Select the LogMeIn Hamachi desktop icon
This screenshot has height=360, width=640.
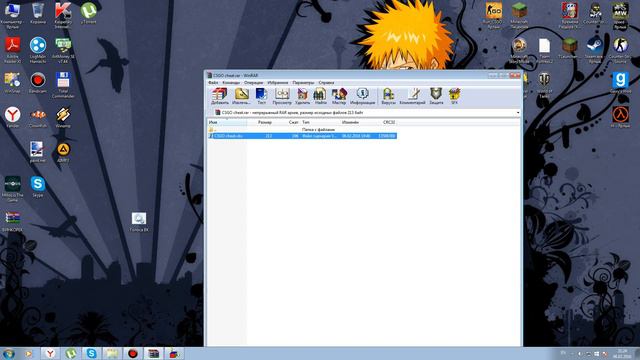[38, 50]
